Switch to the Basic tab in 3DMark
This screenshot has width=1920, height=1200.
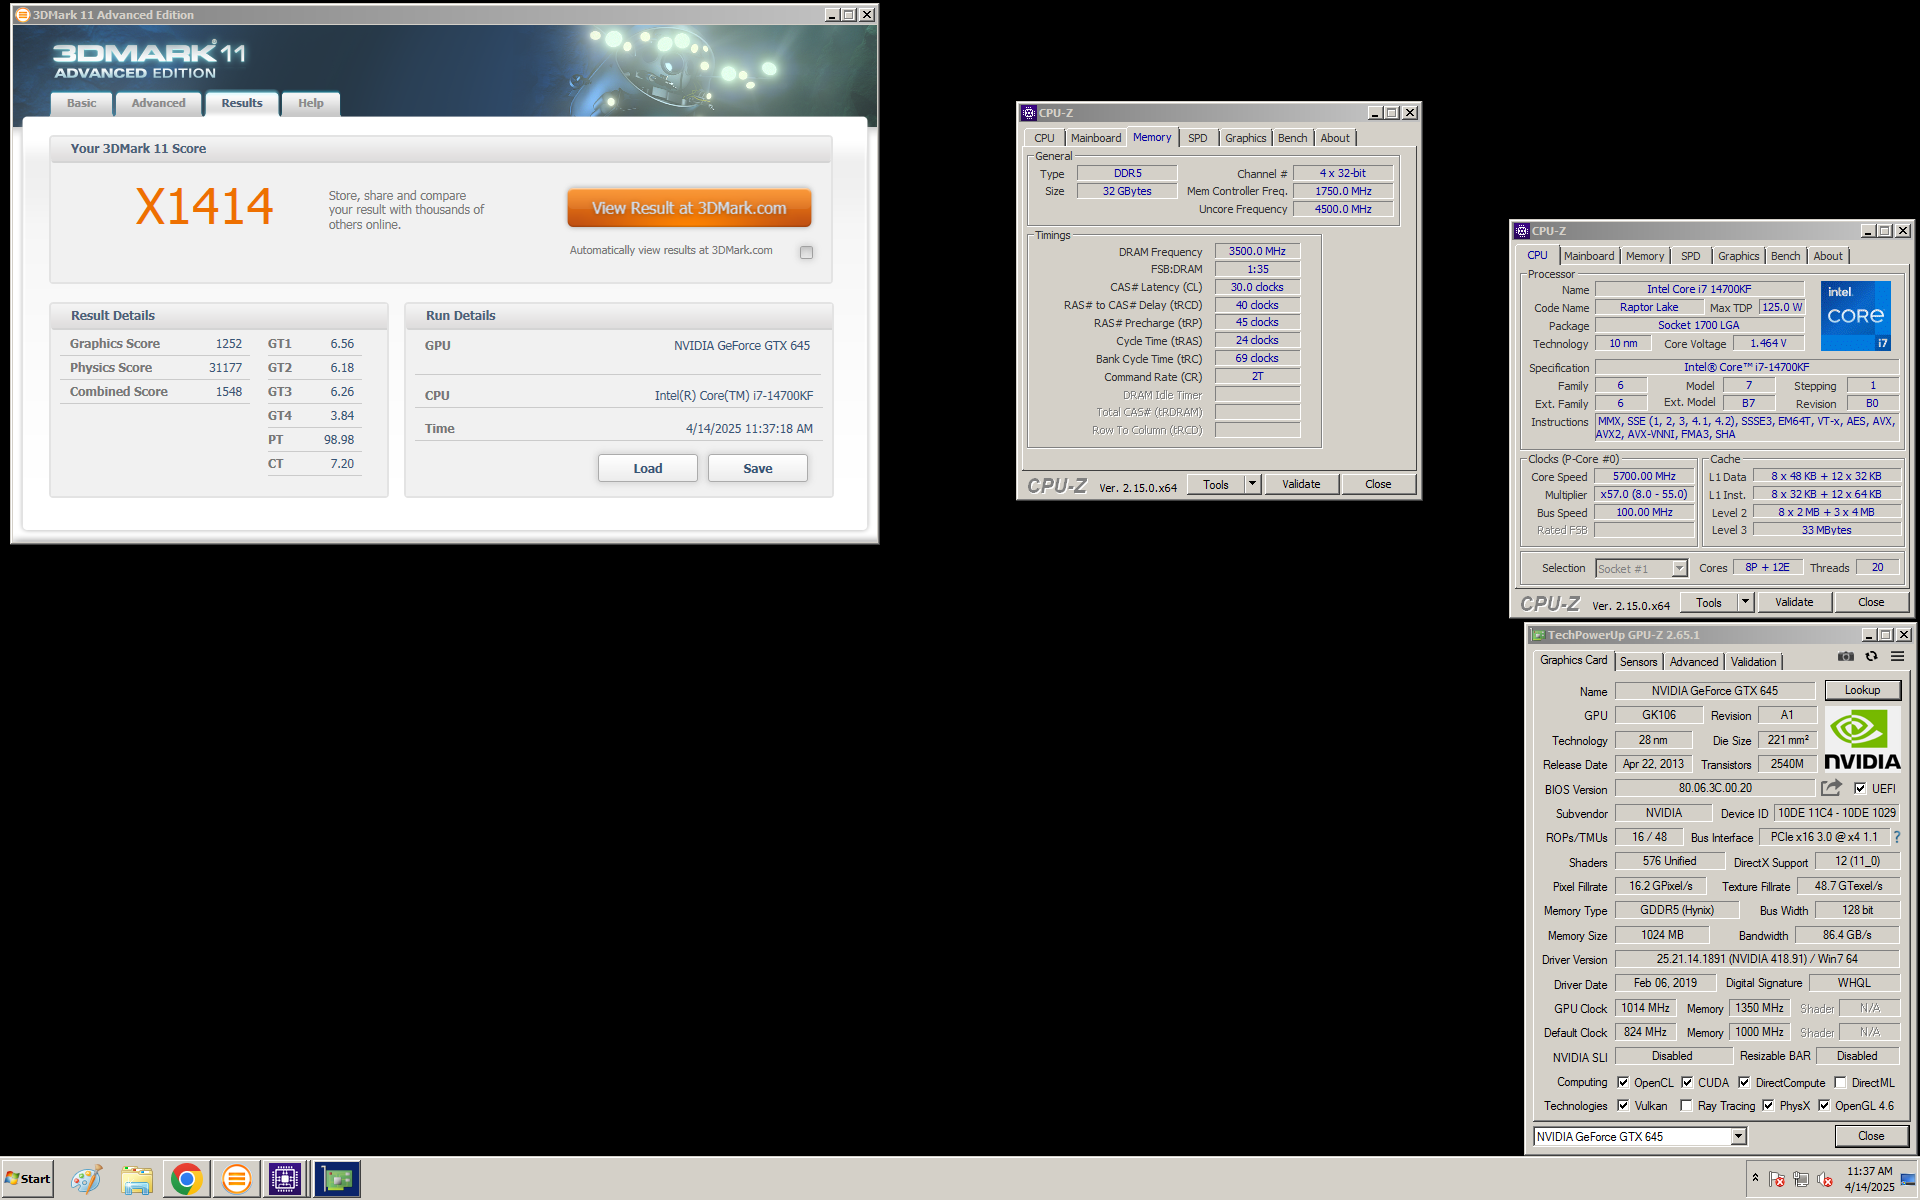(82, 103)
